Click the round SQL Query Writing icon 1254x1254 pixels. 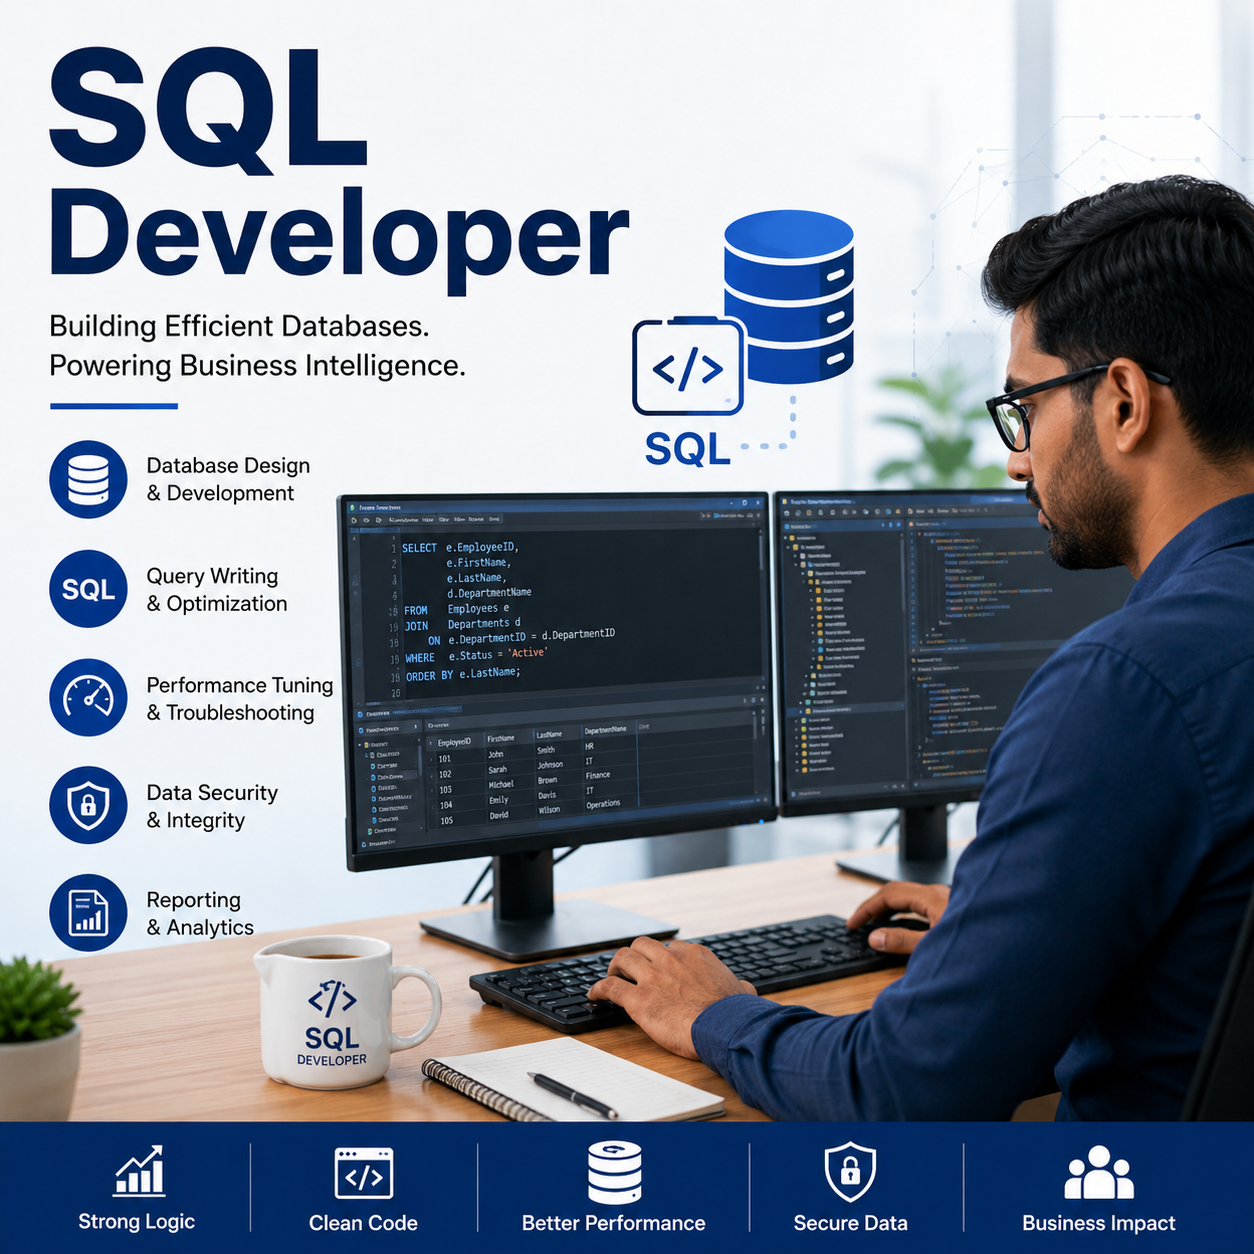[88, 589]
